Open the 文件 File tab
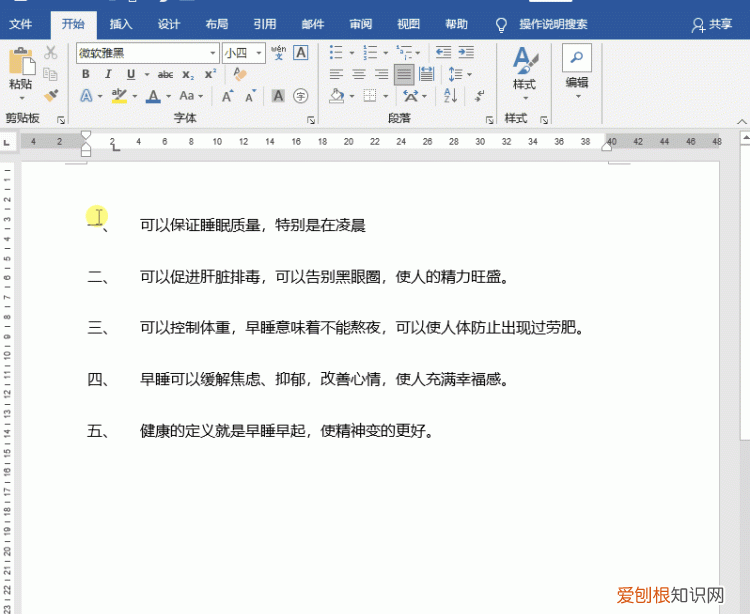The image size is (750, 614). (21, 24)
